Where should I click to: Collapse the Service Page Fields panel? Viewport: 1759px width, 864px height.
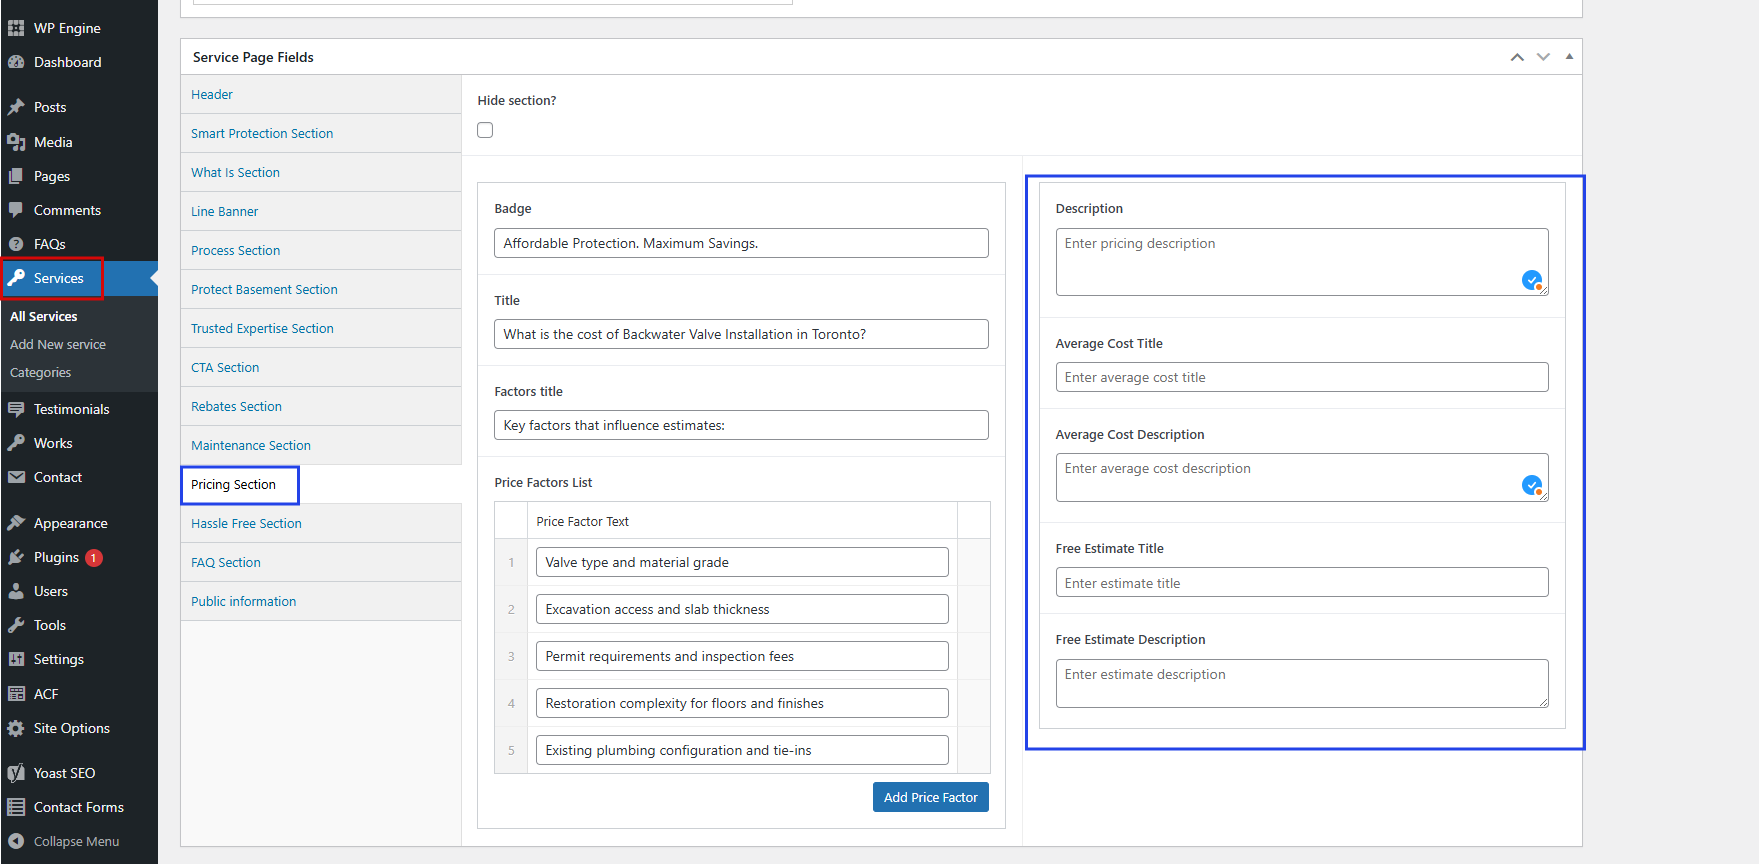tap(1569, 57)
